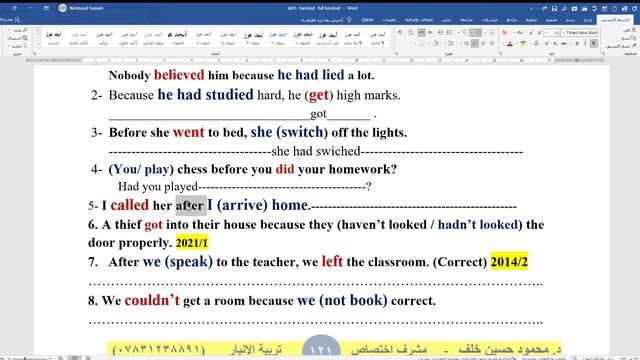Toggle Italic formatting
The height and width of the screenshot is (360, 640).
tap(585, 43)
